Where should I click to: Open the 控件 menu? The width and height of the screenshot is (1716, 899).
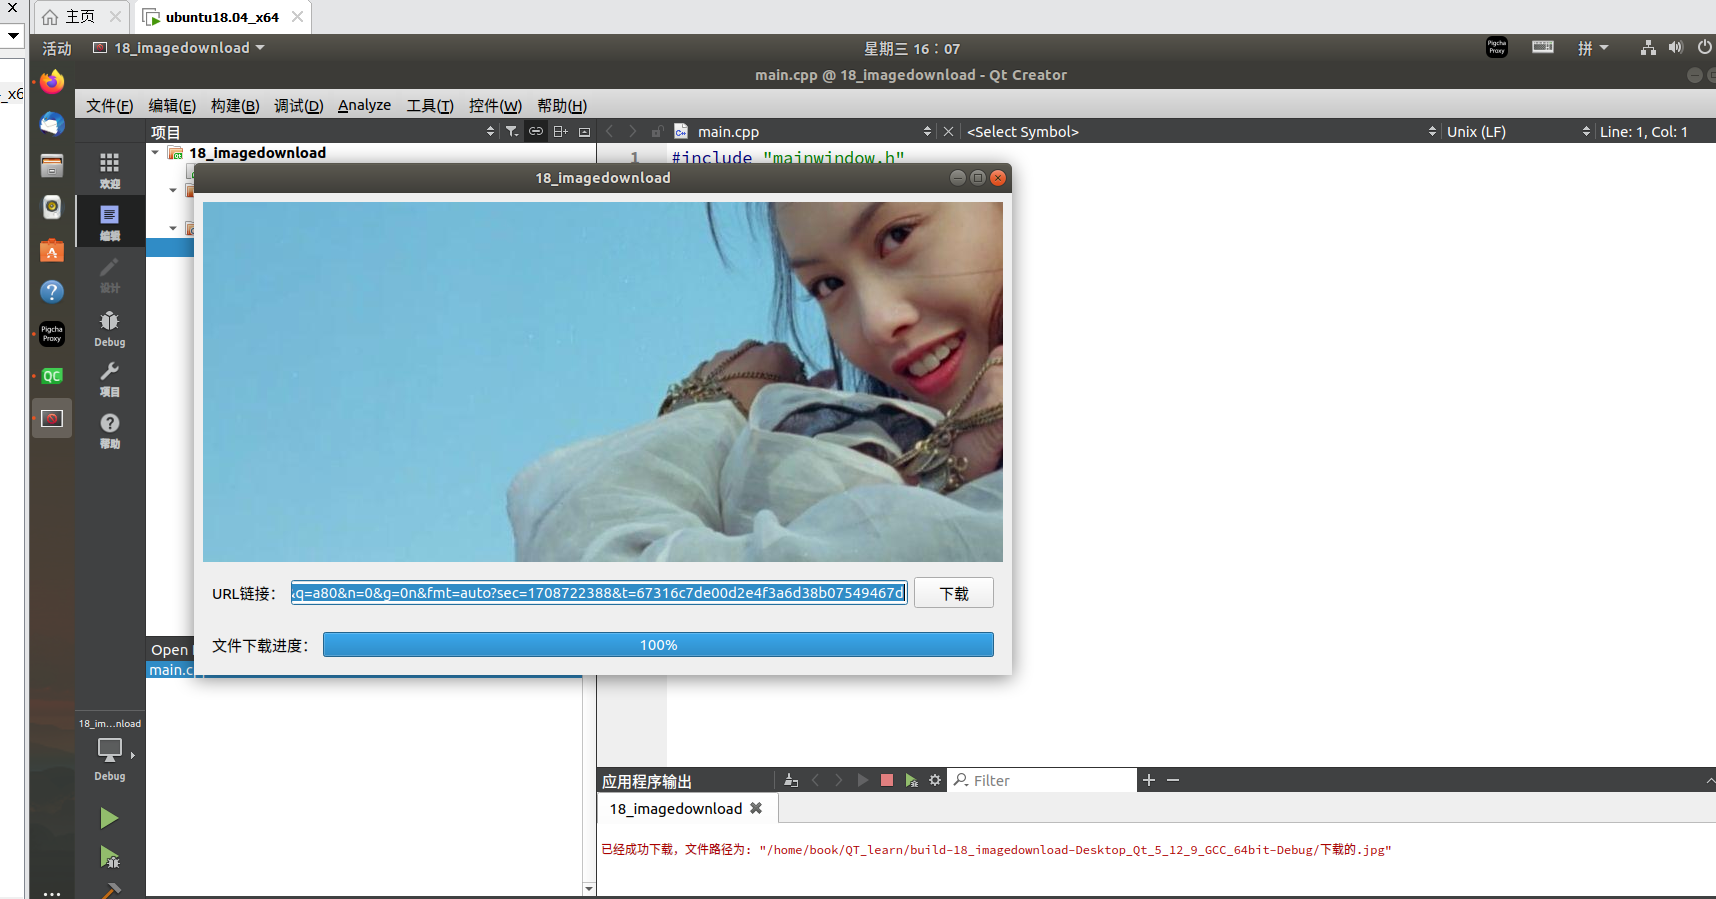tap(495, 106)
